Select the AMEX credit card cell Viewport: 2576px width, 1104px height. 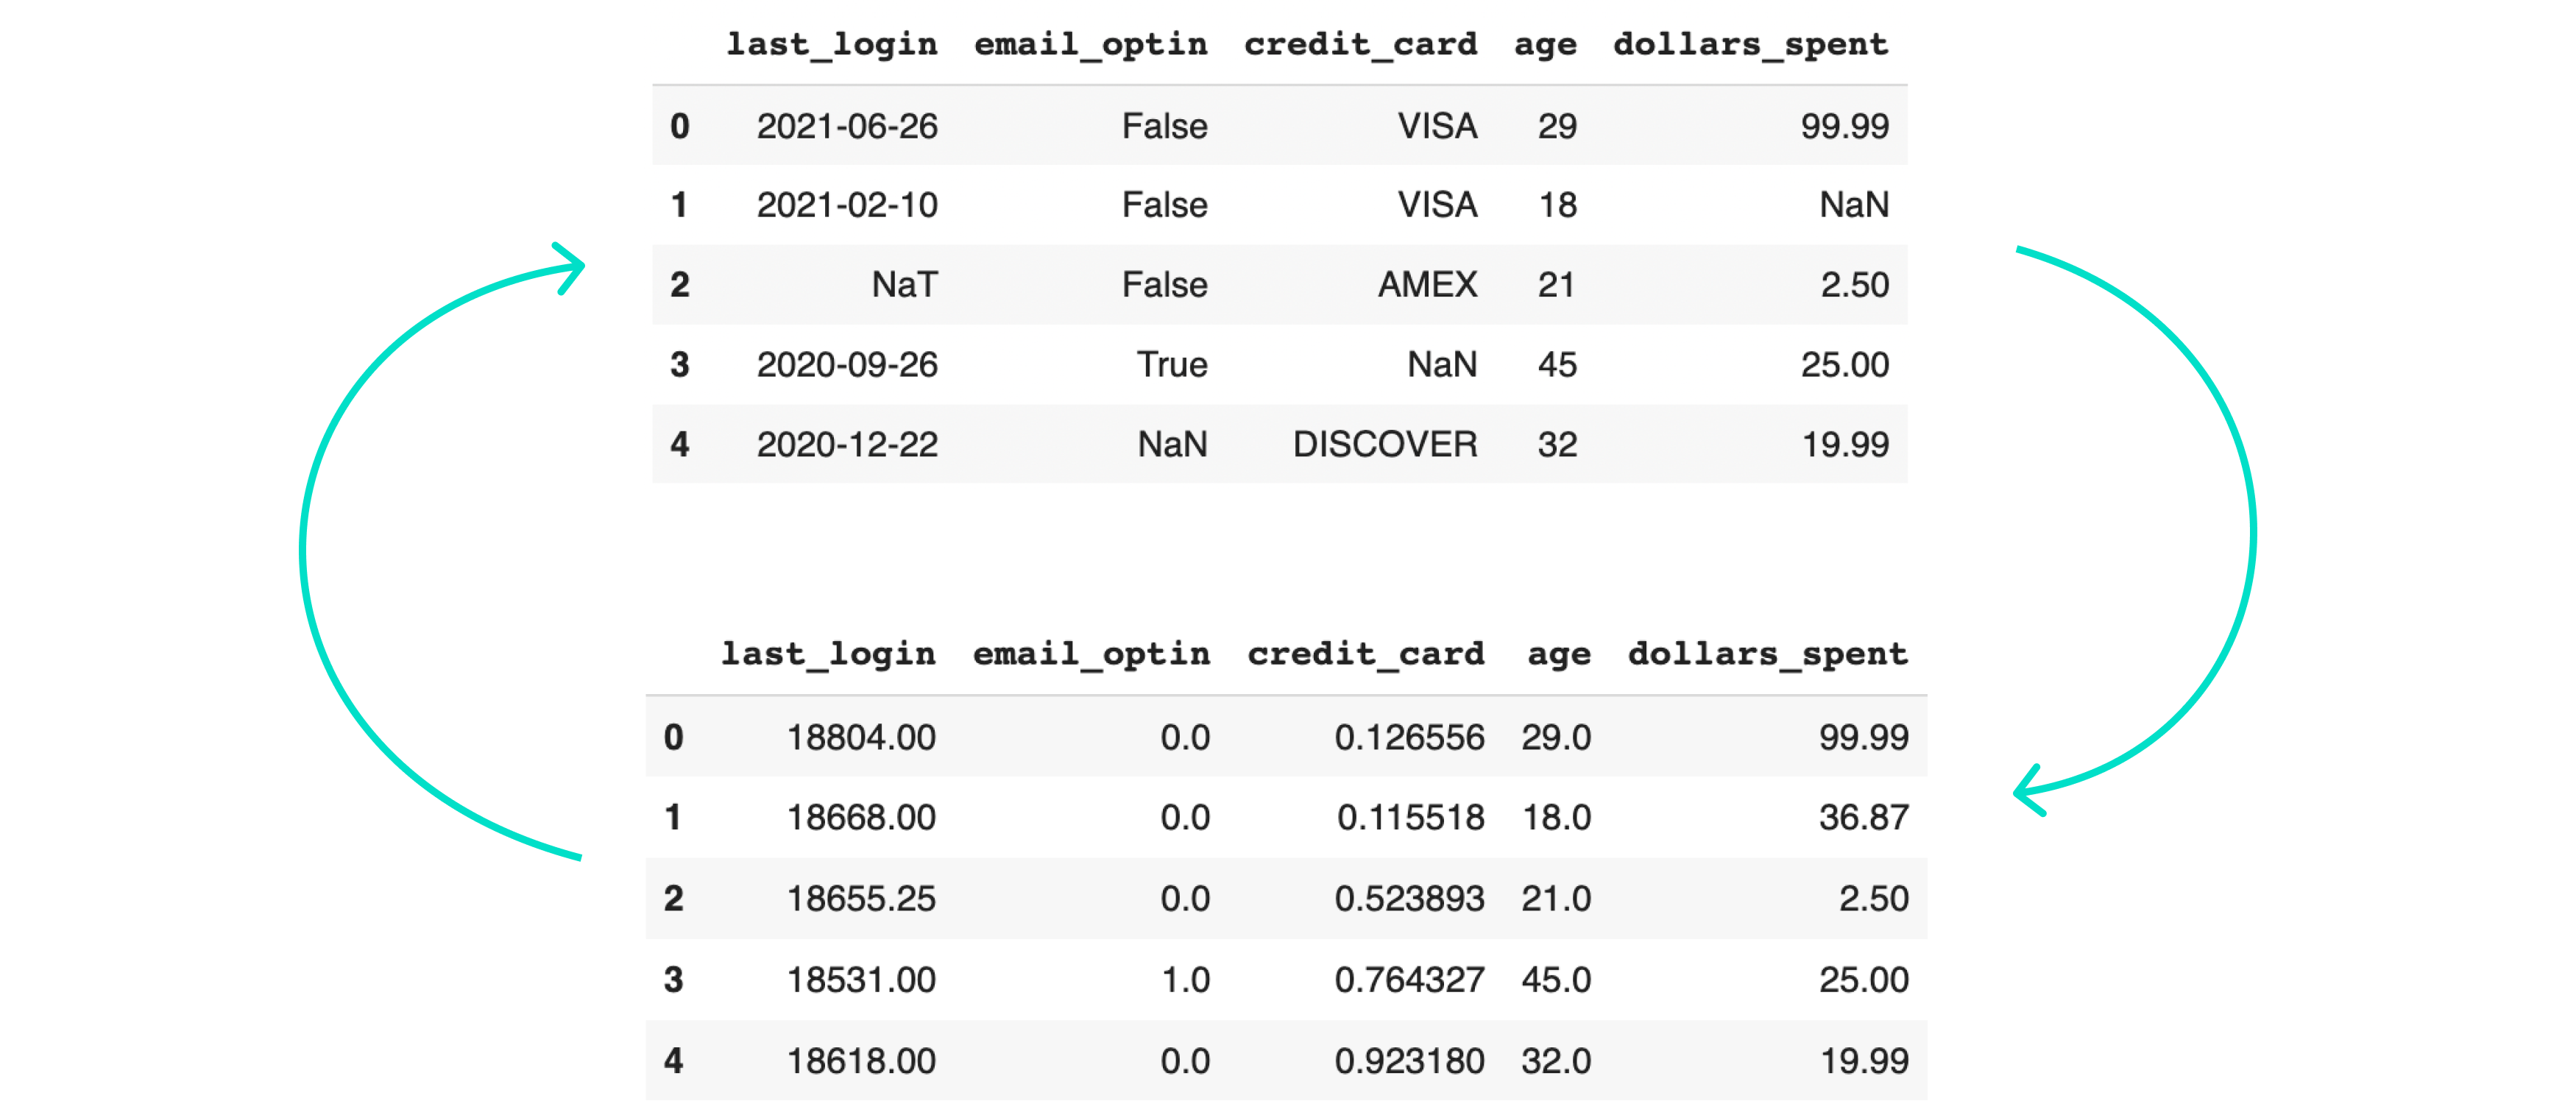[x=1427, y=285]
